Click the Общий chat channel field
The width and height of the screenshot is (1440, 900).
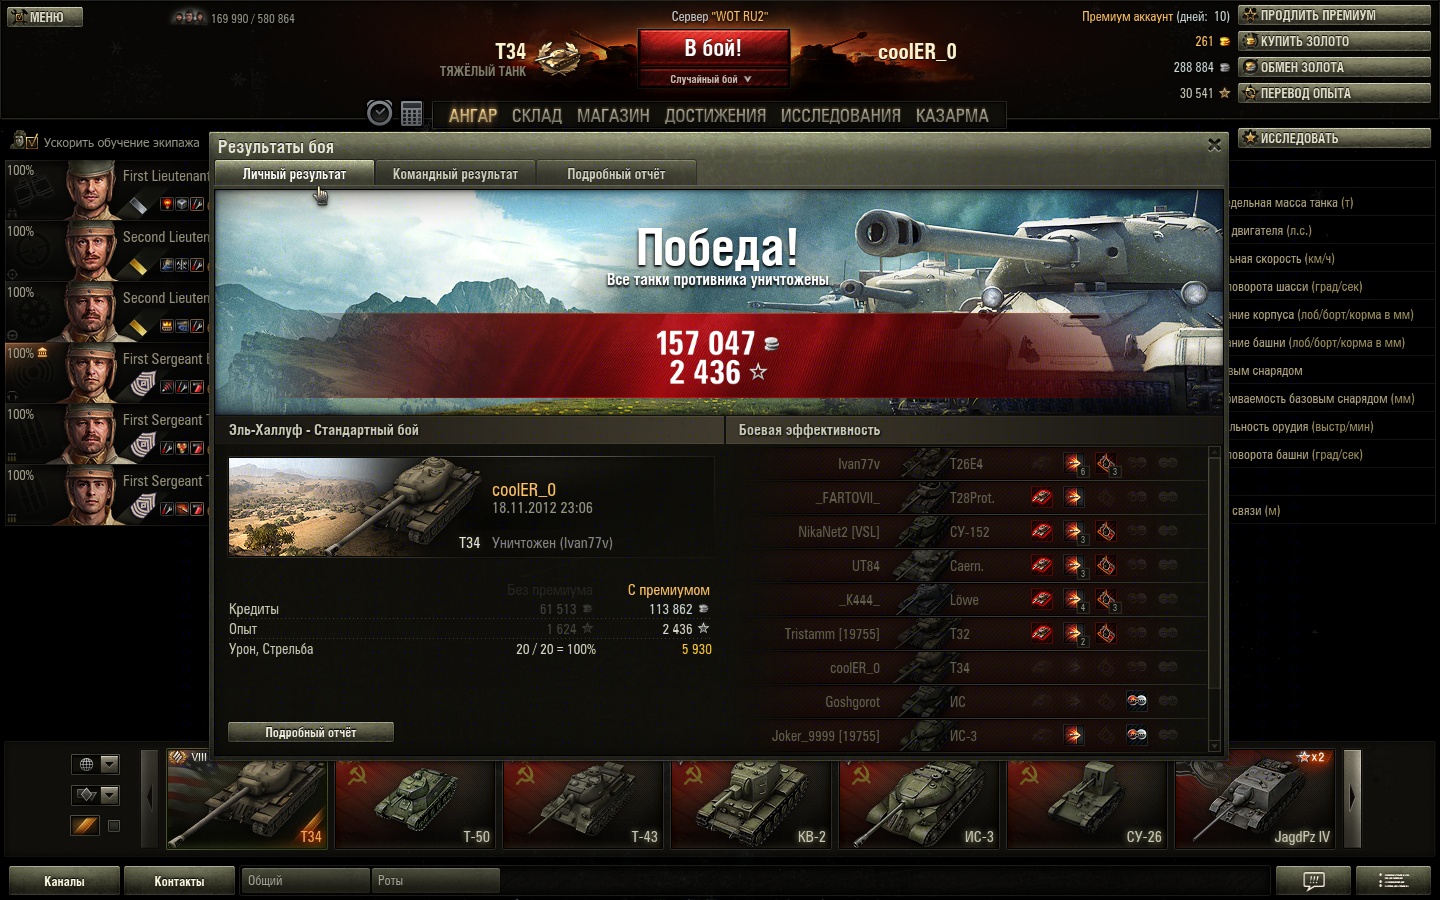tap(305, 880)
